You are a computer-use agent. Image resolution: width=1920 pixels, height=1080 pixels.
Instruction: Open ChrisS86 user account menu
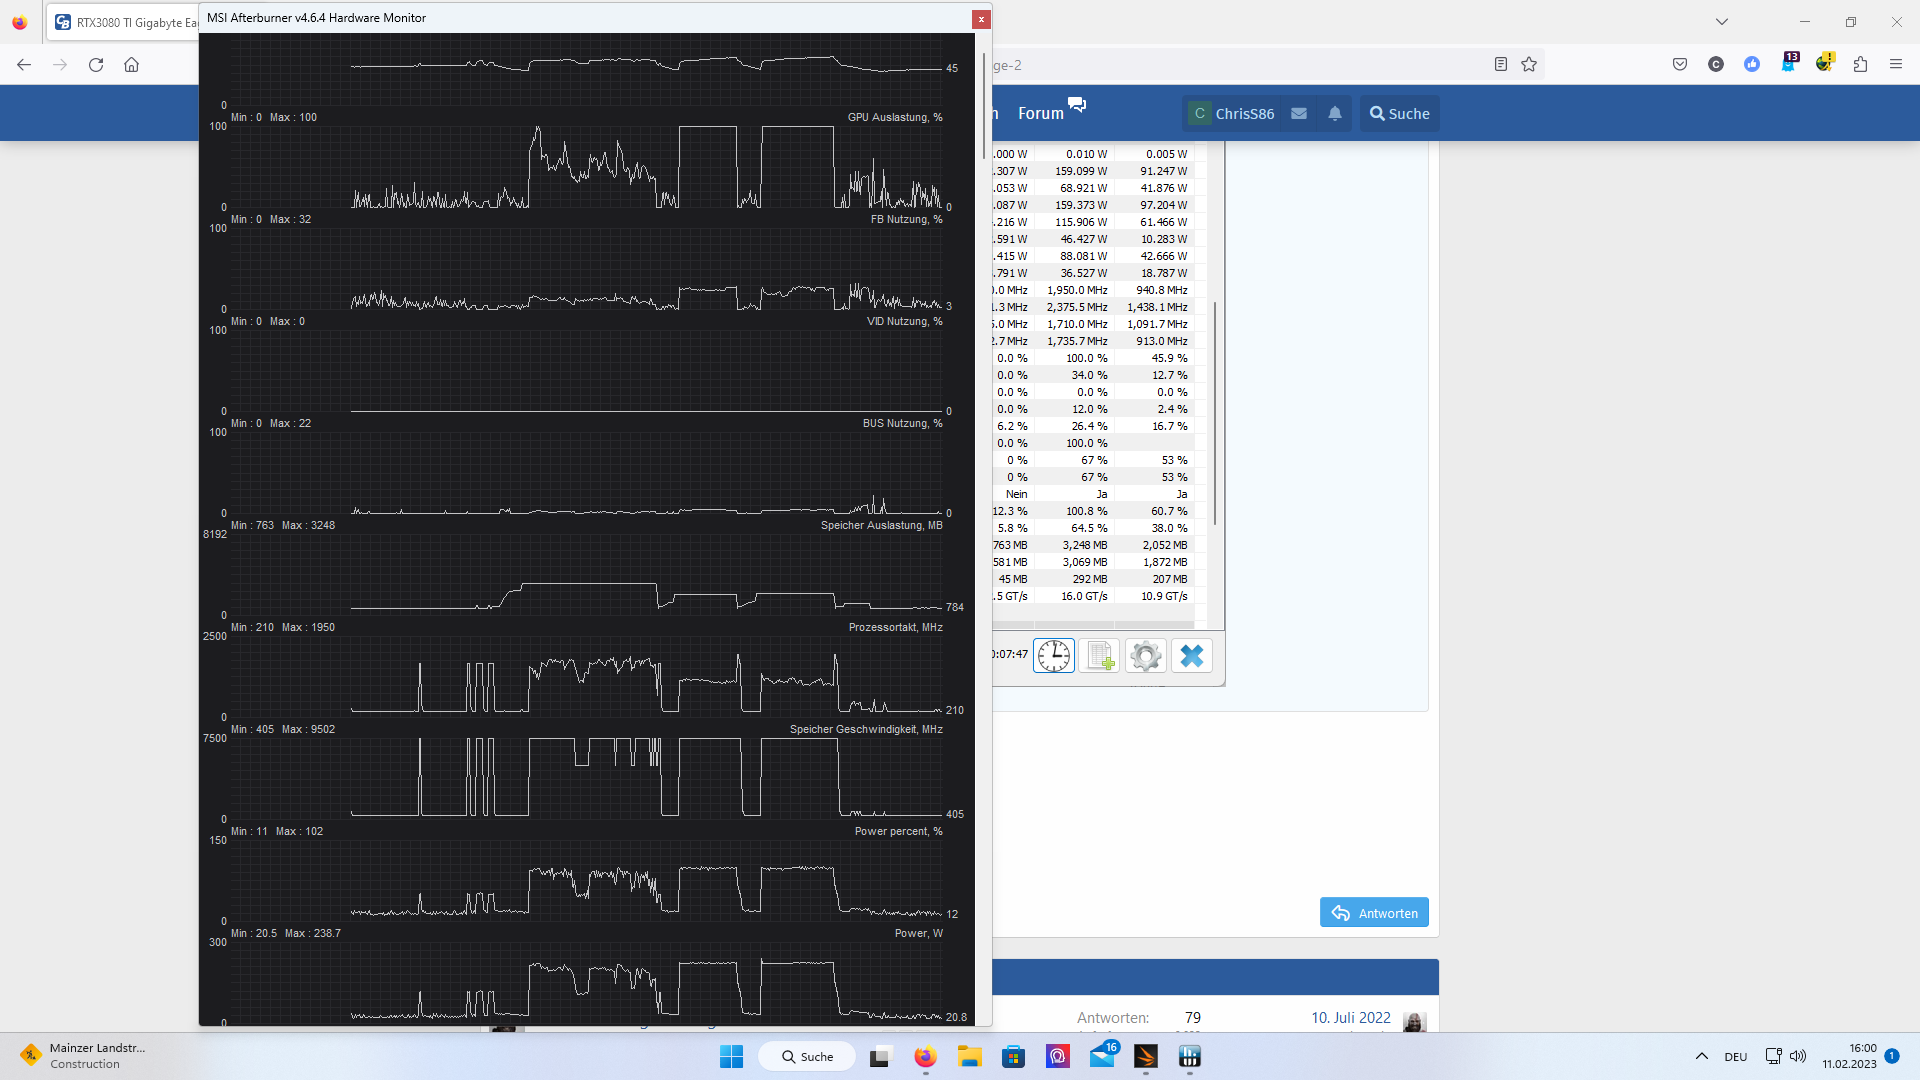point(1233,114)
